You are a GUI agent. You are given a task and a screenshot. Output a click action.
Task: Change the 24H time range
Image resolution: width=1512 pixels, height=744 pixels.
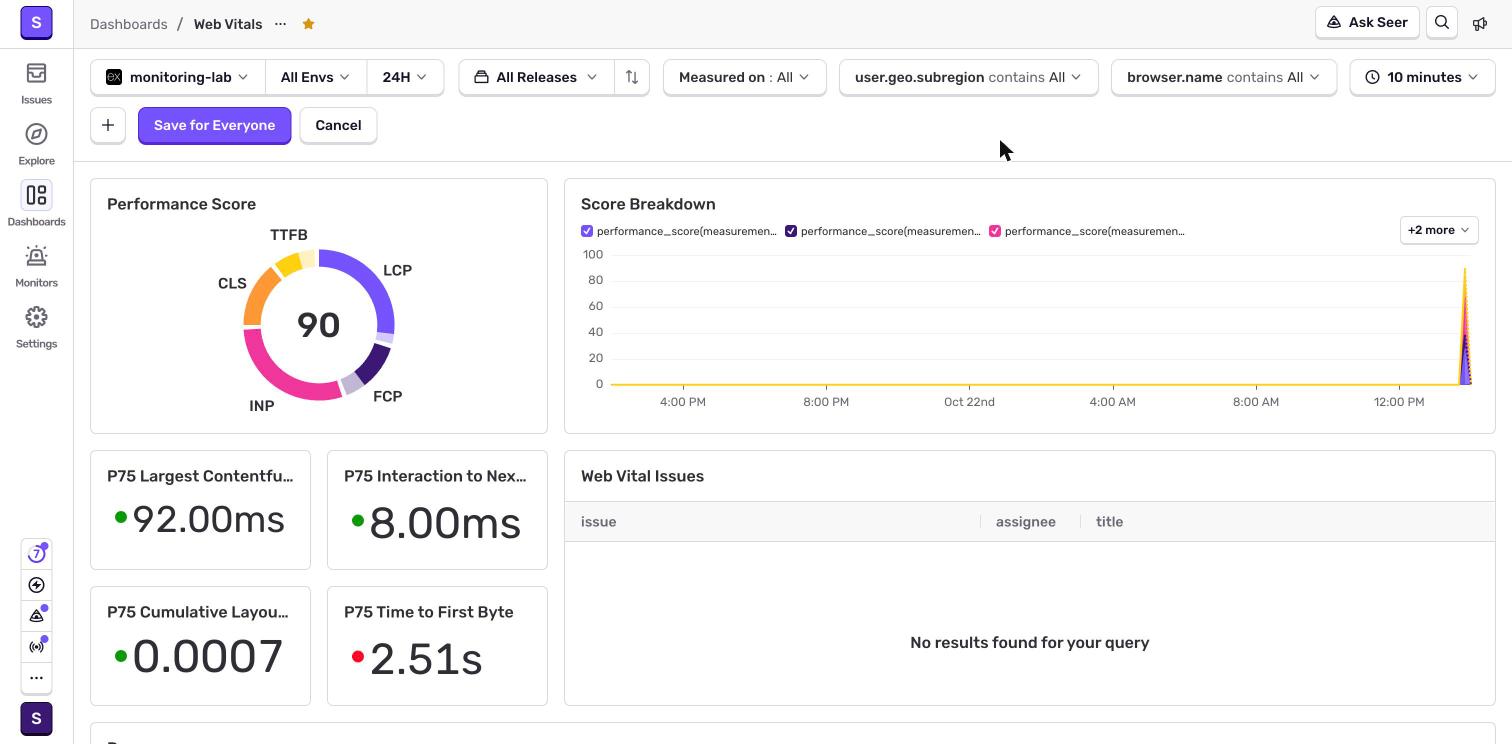[405, 77]
